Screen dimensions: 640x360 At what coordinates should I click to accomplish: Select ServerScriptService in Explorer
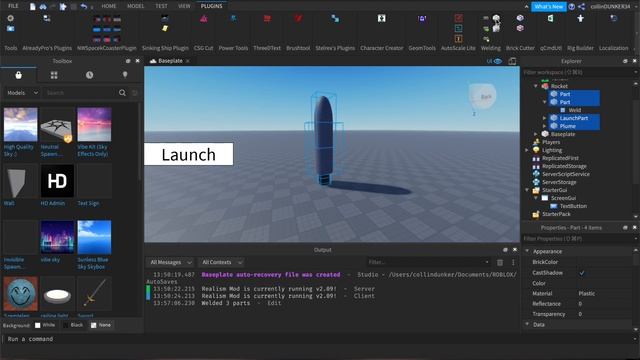click(x=566, y=174)
